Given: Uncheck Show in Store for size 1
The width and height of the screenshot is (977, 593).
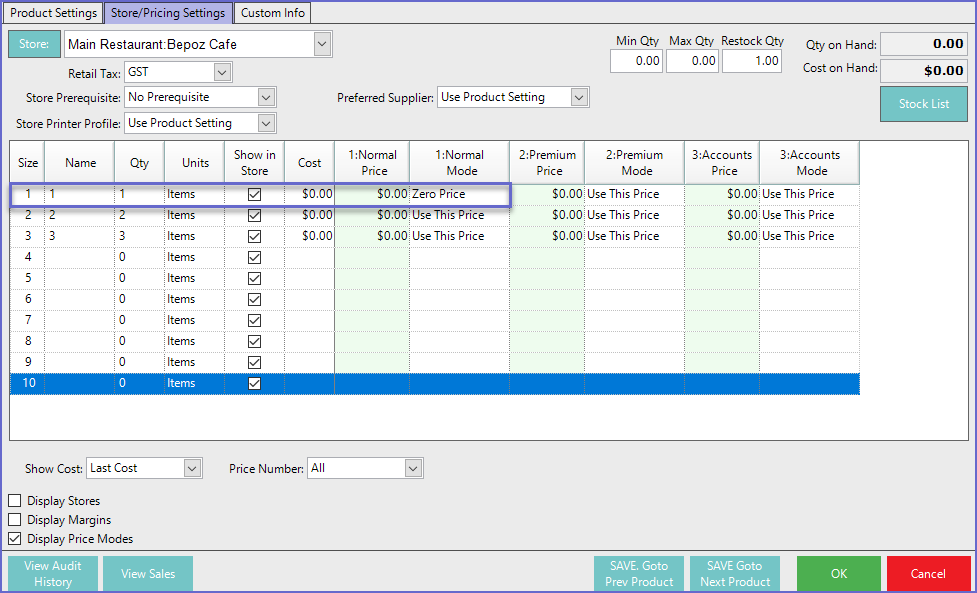Looking at the screenshot, I should [x=254, y=194].
